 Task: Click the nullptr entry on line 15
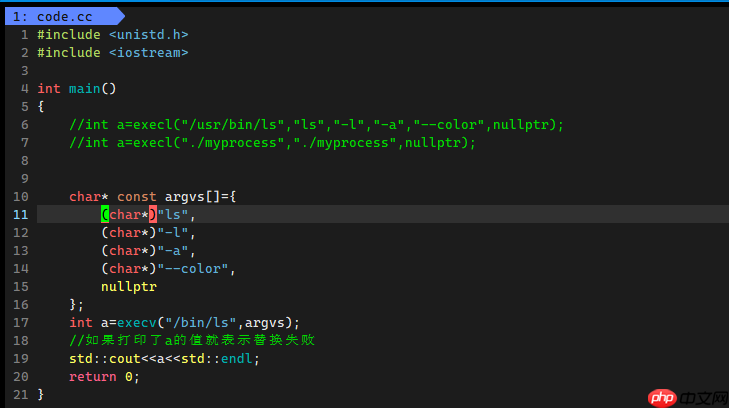tap(129, 287)
